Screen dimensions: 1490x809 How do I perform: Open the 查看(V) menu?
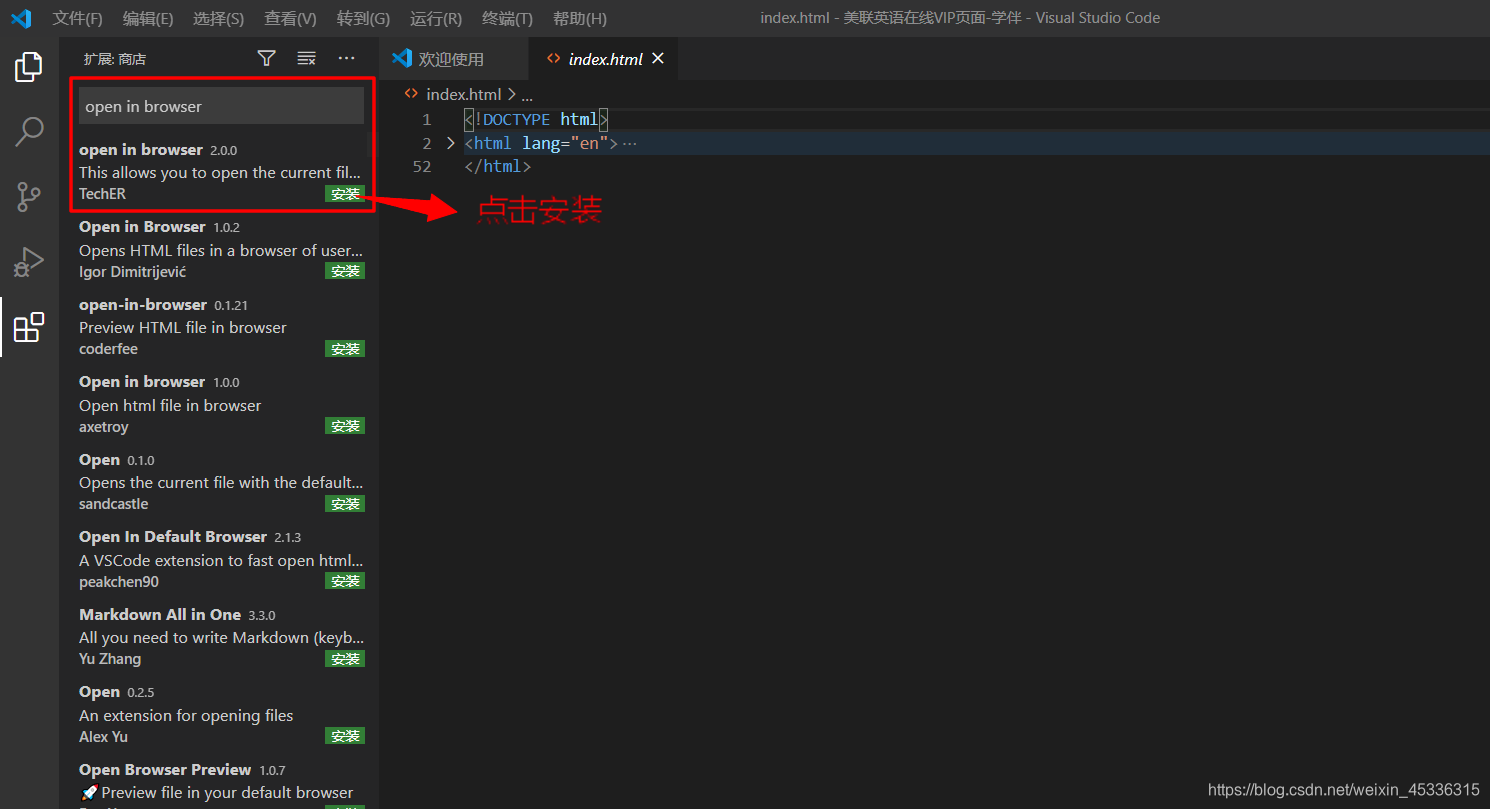click(x=291, y=18)
